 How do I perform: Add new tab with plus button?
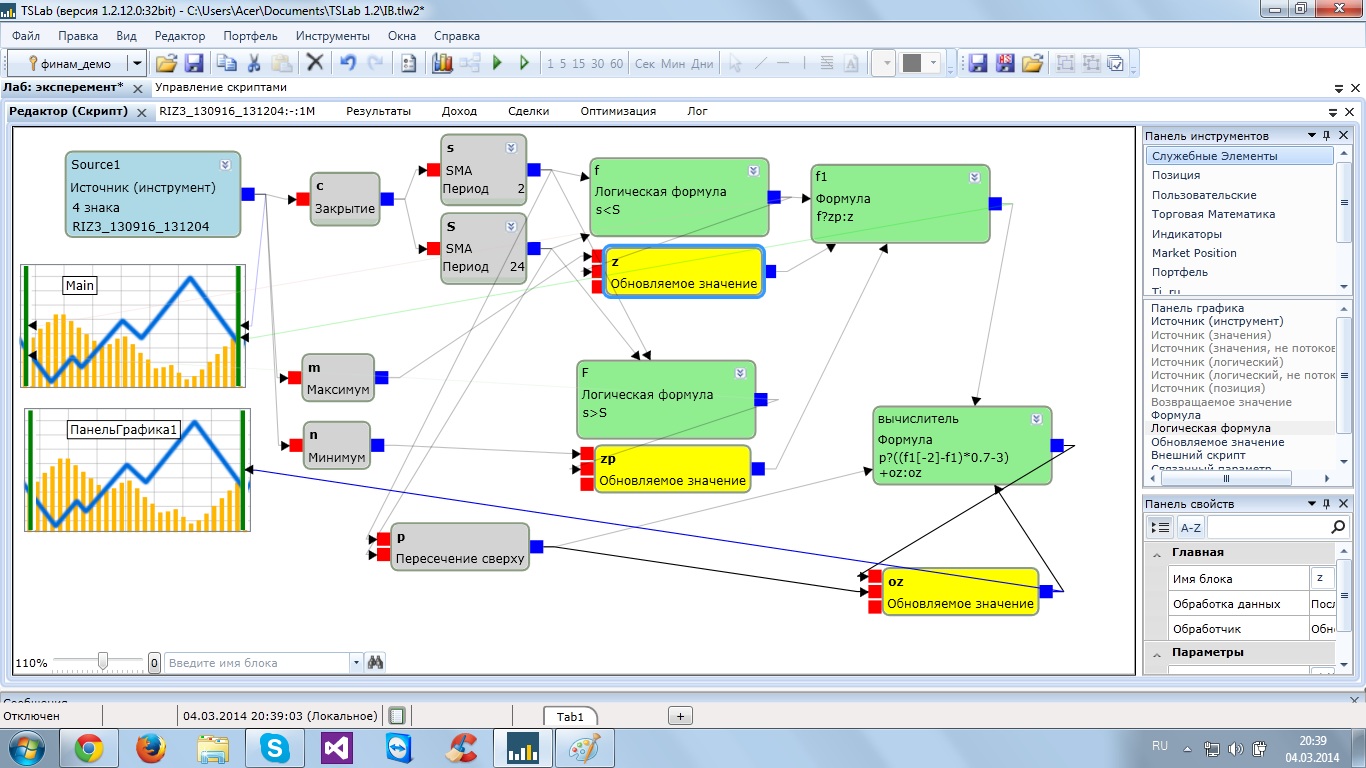point(680,716)
